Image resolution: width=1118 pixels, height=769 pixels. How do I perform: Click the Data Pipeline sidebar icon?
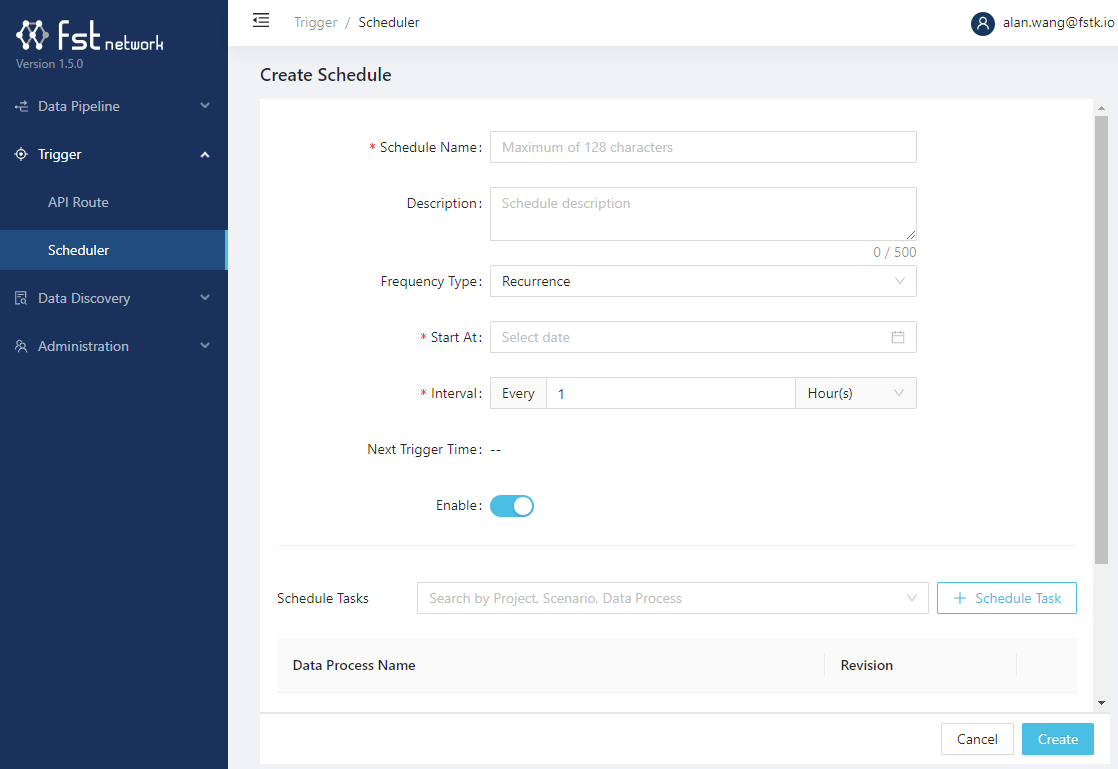click(22, 107)
